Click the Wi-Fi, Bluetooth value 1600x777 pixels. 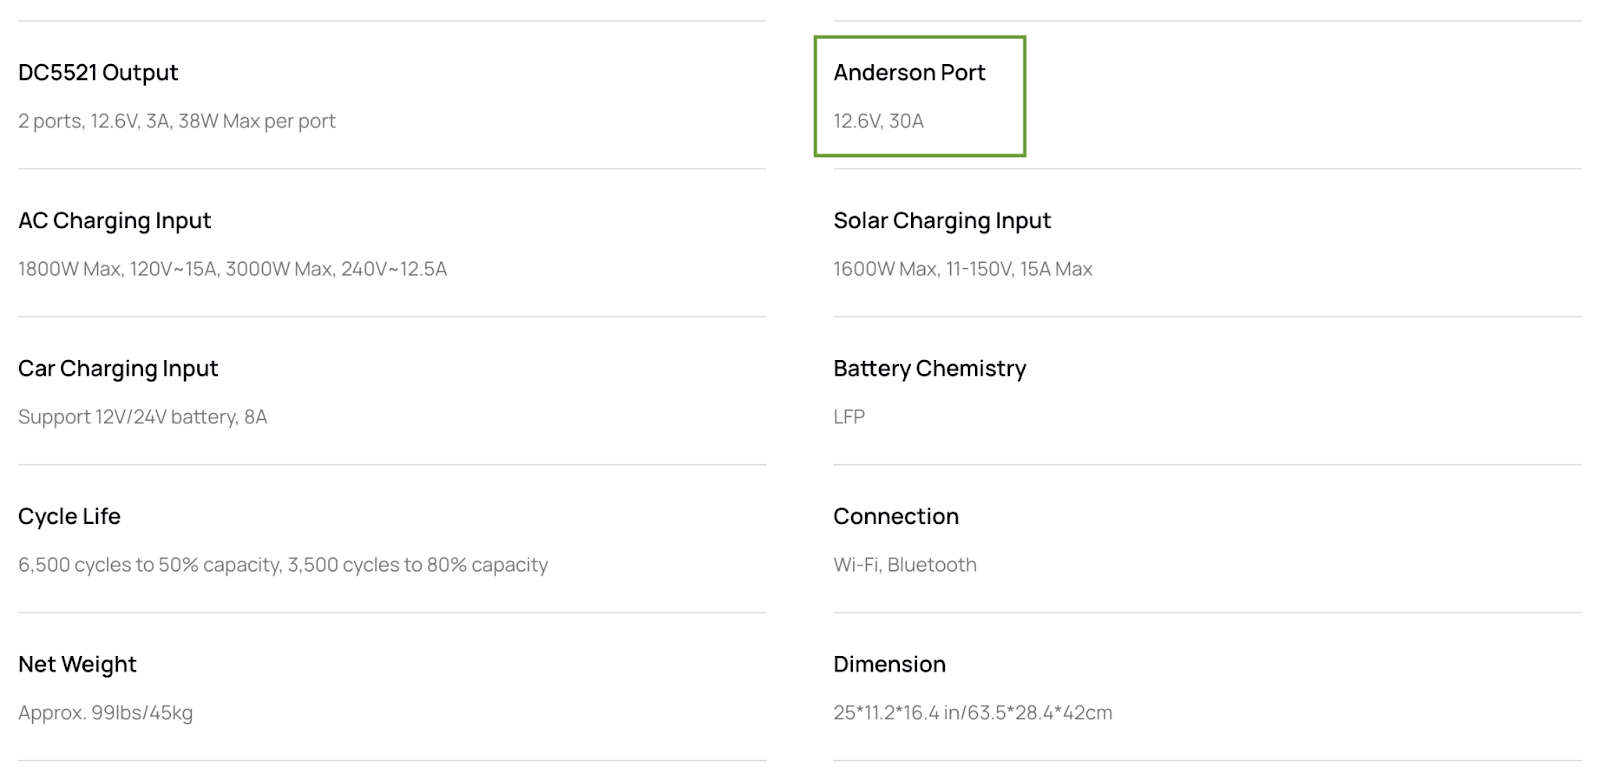905,565
